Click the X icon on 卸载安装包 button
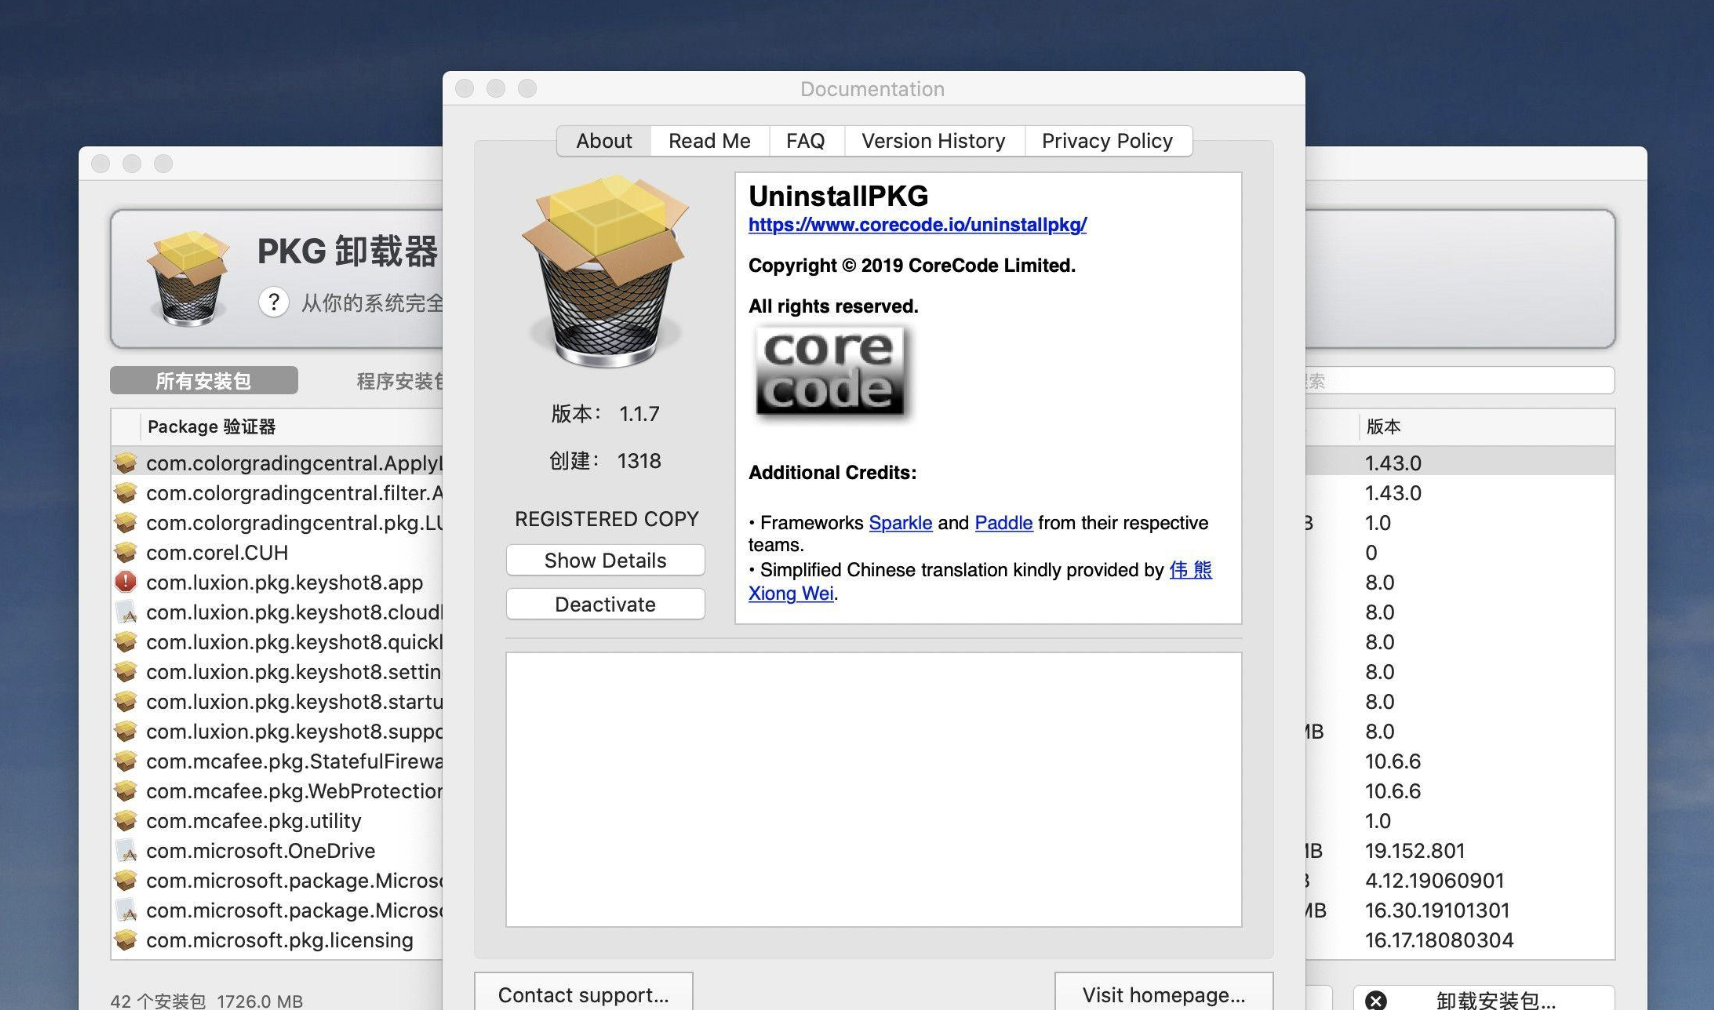The image size is (1714, 1010). click(x=1377, y=1000)
